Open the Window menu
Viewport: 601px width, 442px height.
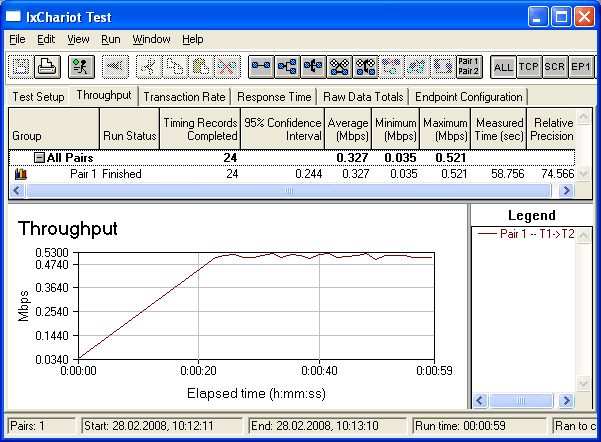coord(151,39)
